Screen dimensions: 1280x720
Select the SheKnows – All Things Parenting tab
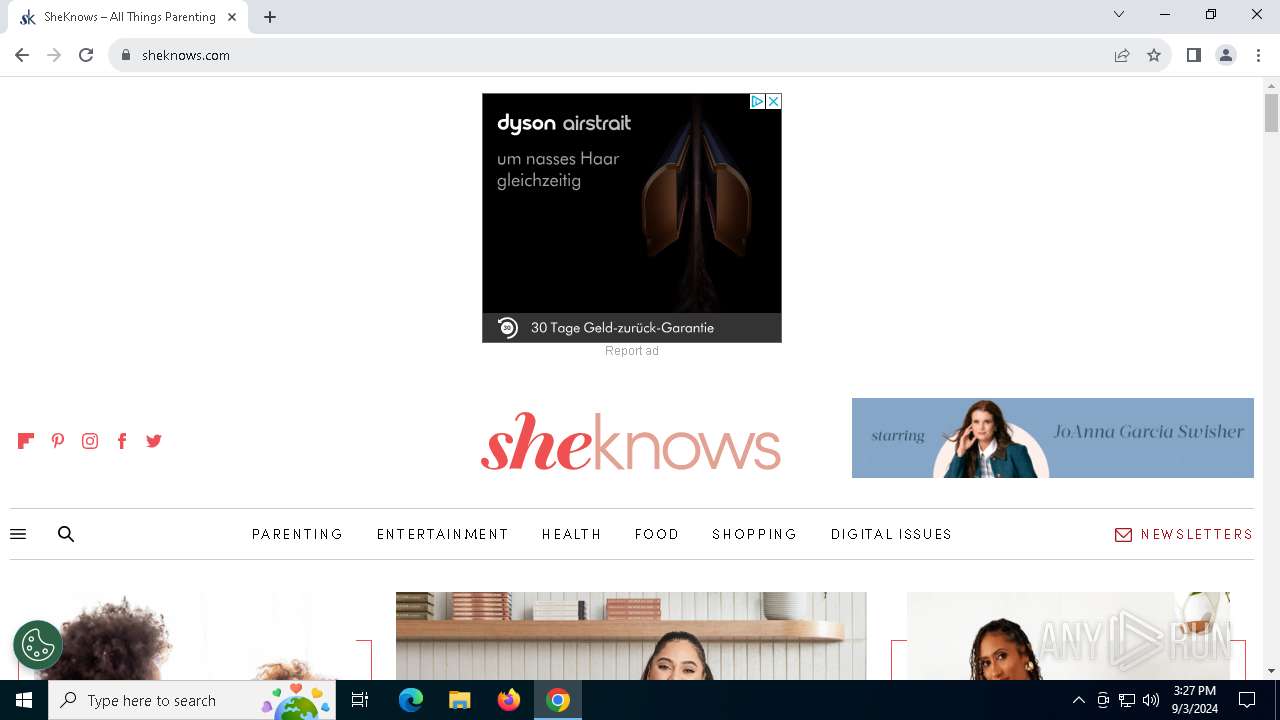tap(128, 17)
